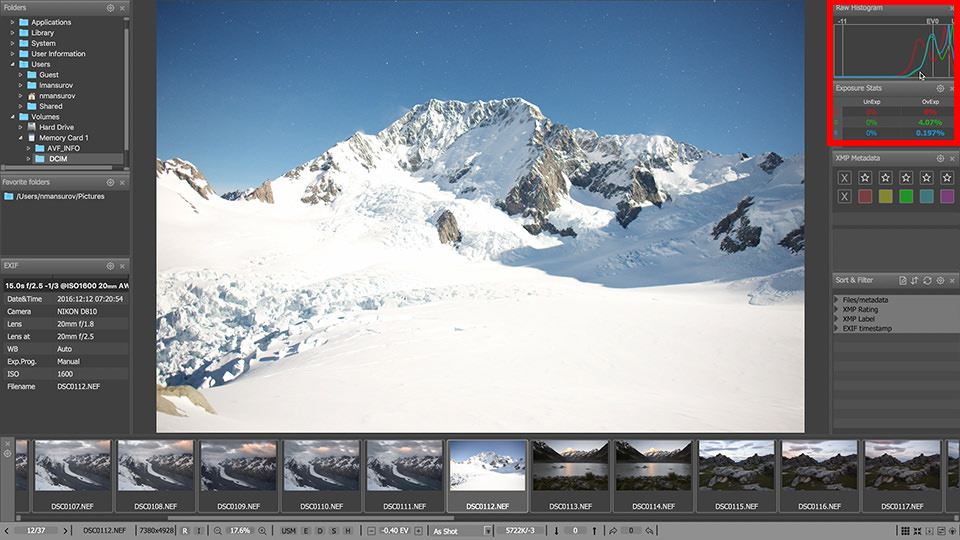Zoom out with the magnifier minus icon
The image size is (960, 540).
click(x=217, y=531)
